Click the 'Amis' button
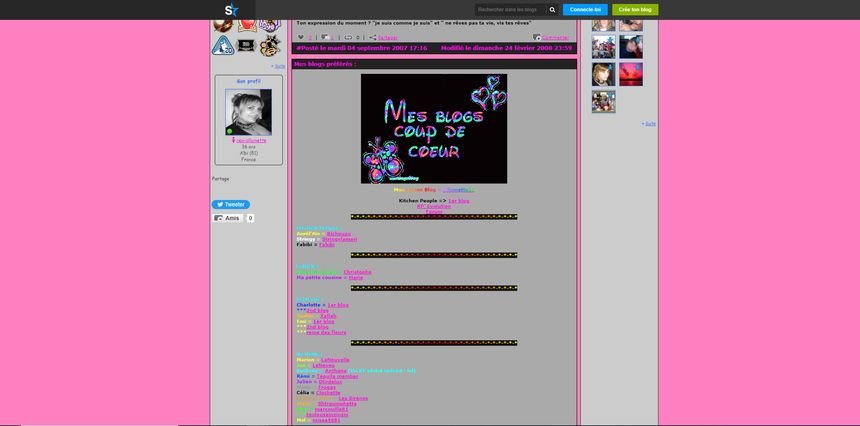Screen dimensions: 860x426 [228, 218]
